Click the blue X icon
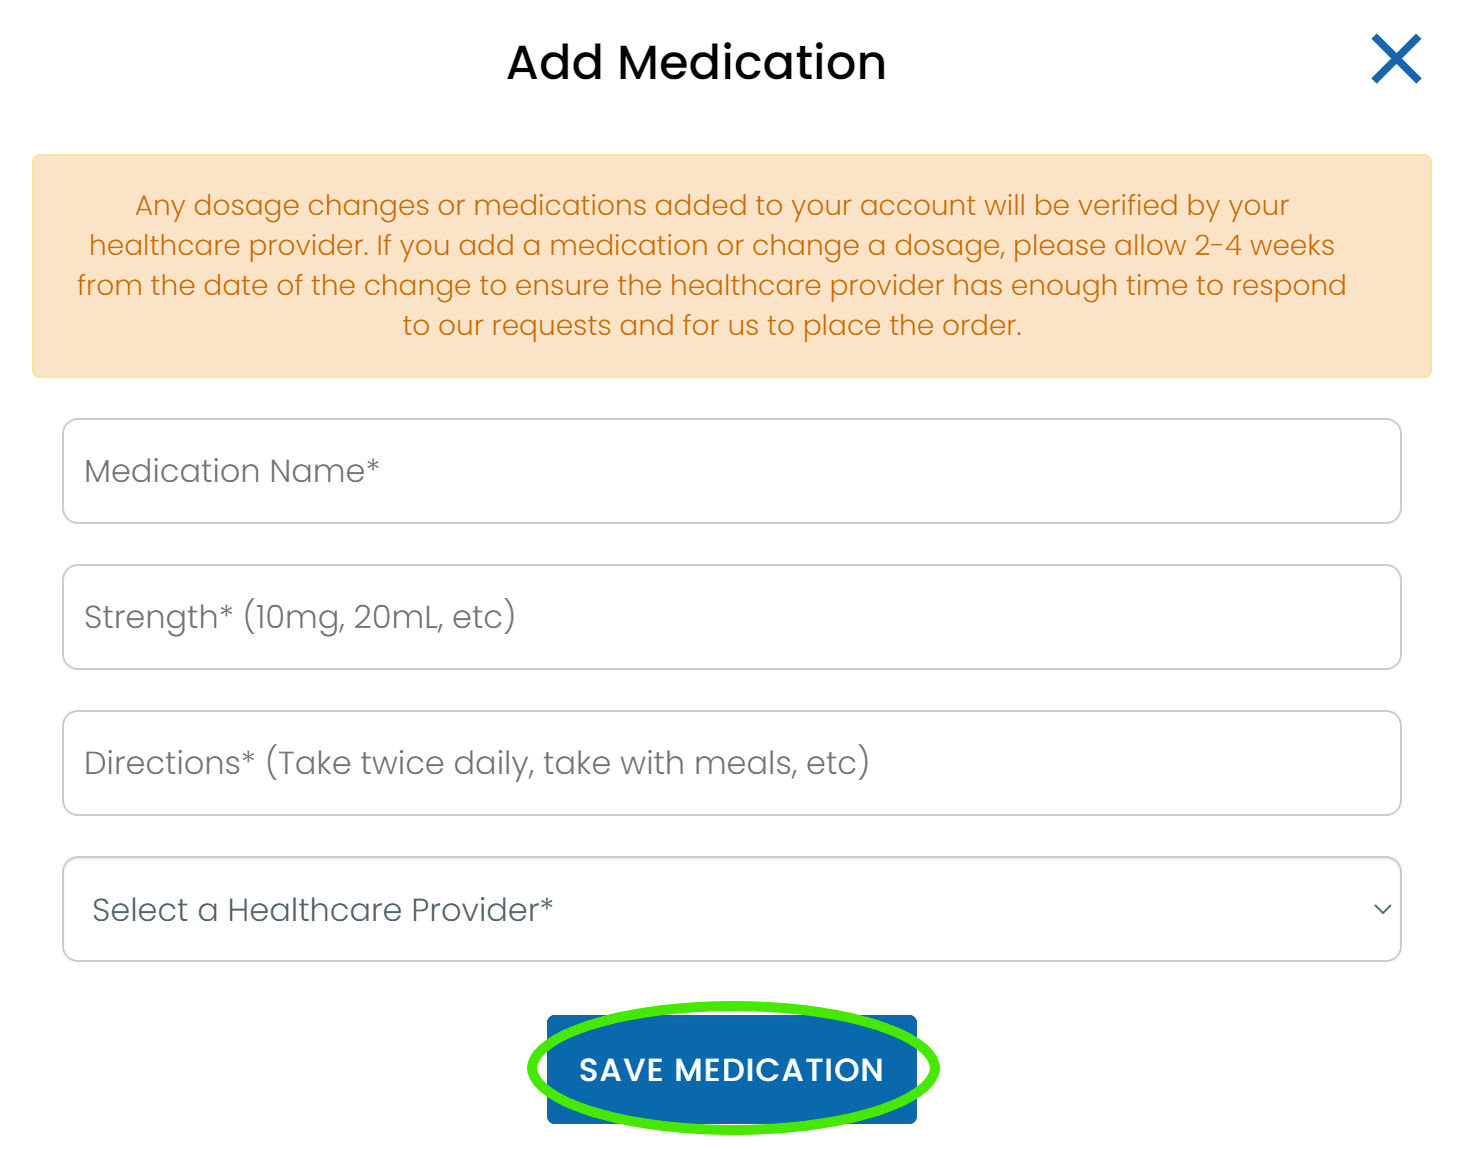Screen dimensions: 1465x1150 (x=1396, y=59)
